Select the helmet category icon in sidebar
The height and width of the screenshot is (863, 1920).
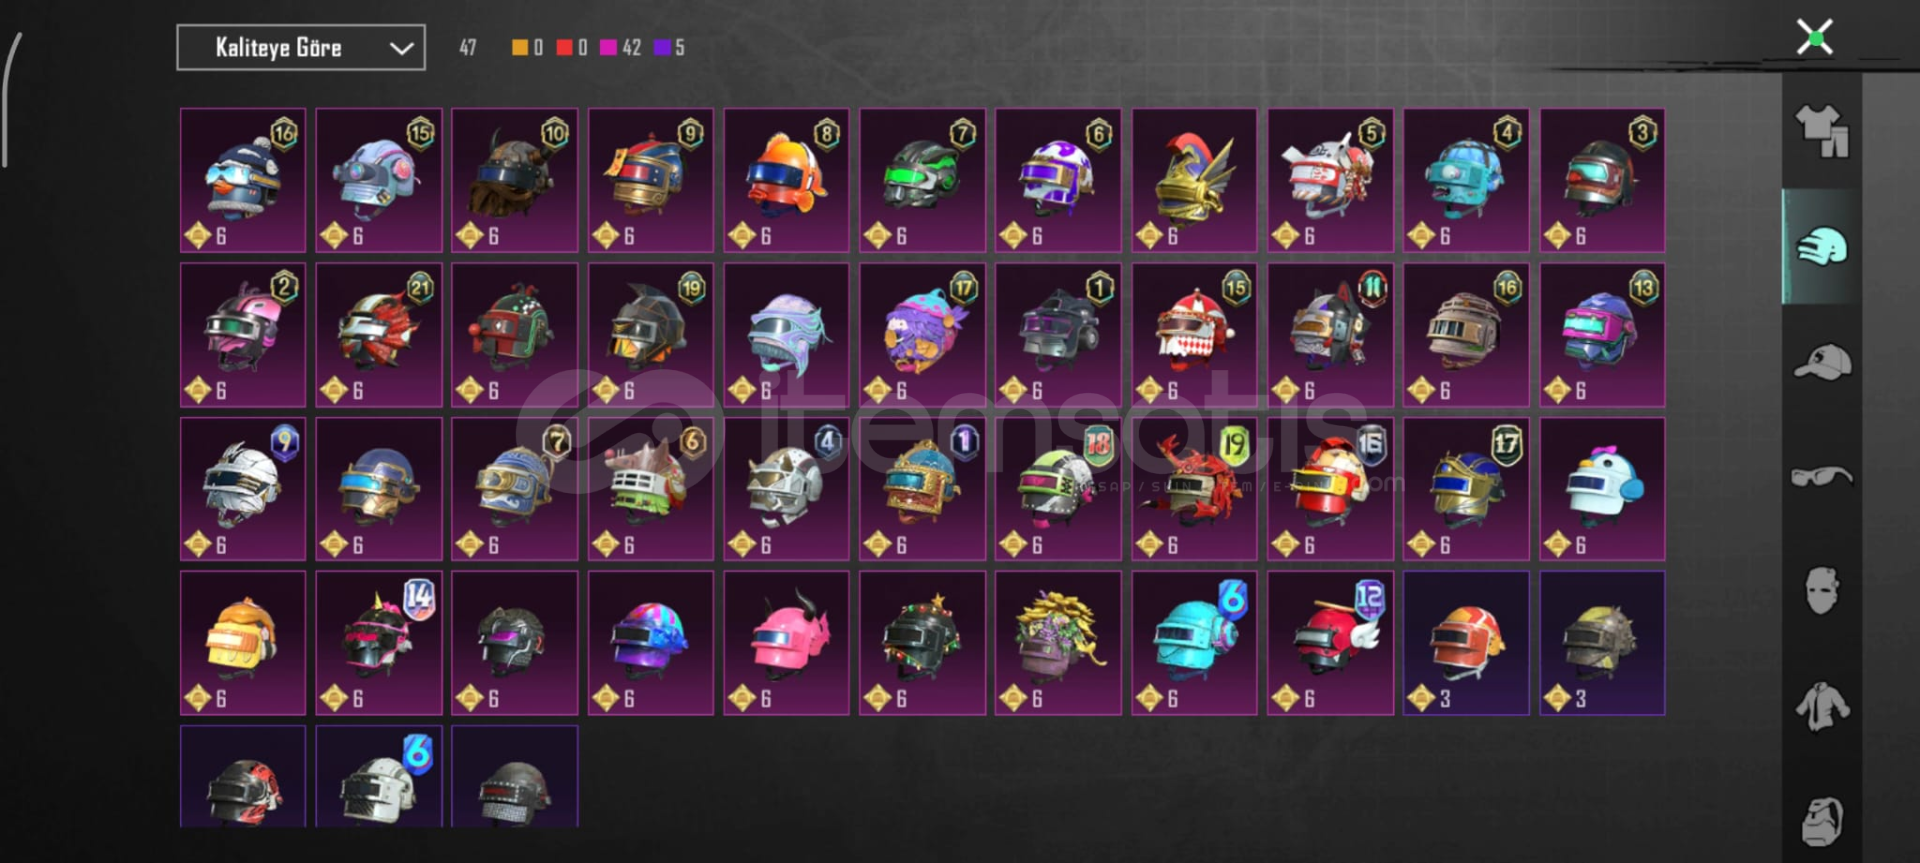pos(1822,247)
